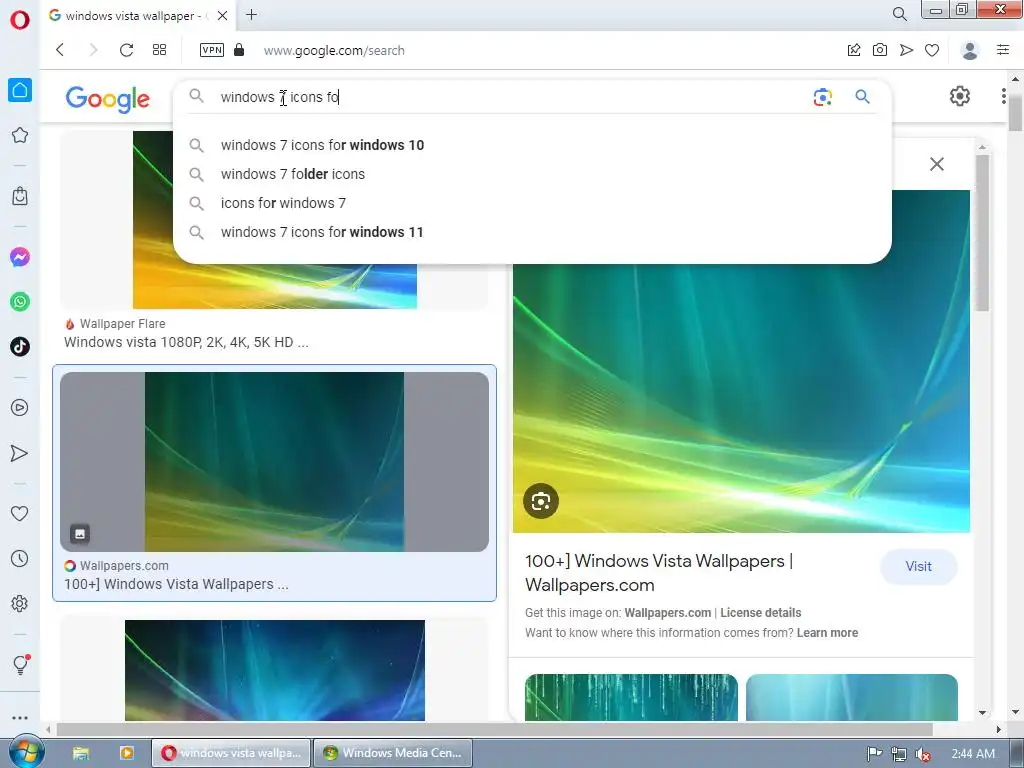Open related teal streaks thumbnail in preview
The image size is (1024, 768).
tap(631, 697)
